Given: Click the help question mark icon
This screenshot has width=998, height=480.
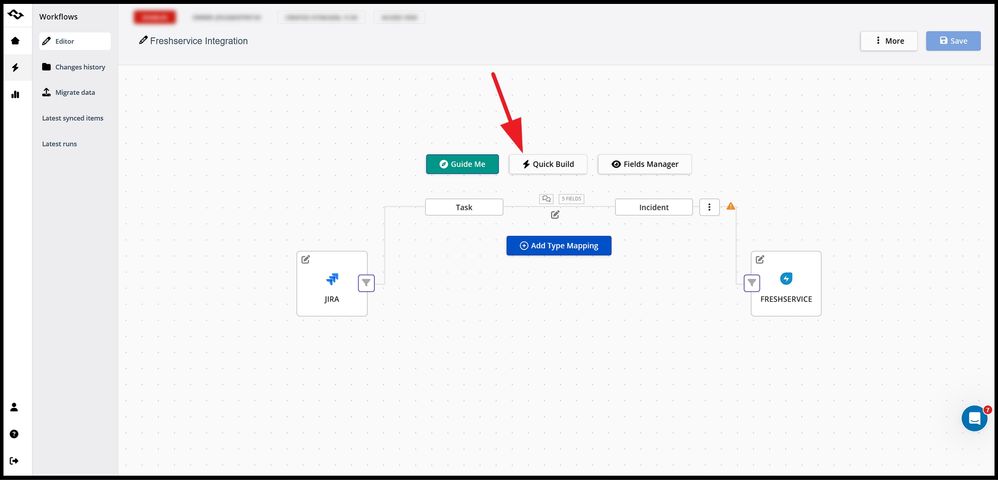Looking at the screenshot, I should (14, 434).
